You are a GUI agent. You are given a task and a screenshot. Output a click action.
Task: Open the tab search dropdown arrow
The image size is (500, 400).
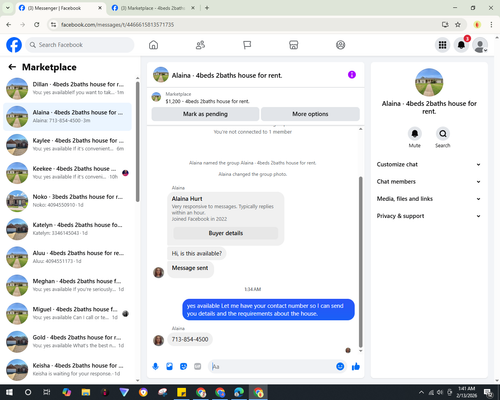click(x=8, y=8)
